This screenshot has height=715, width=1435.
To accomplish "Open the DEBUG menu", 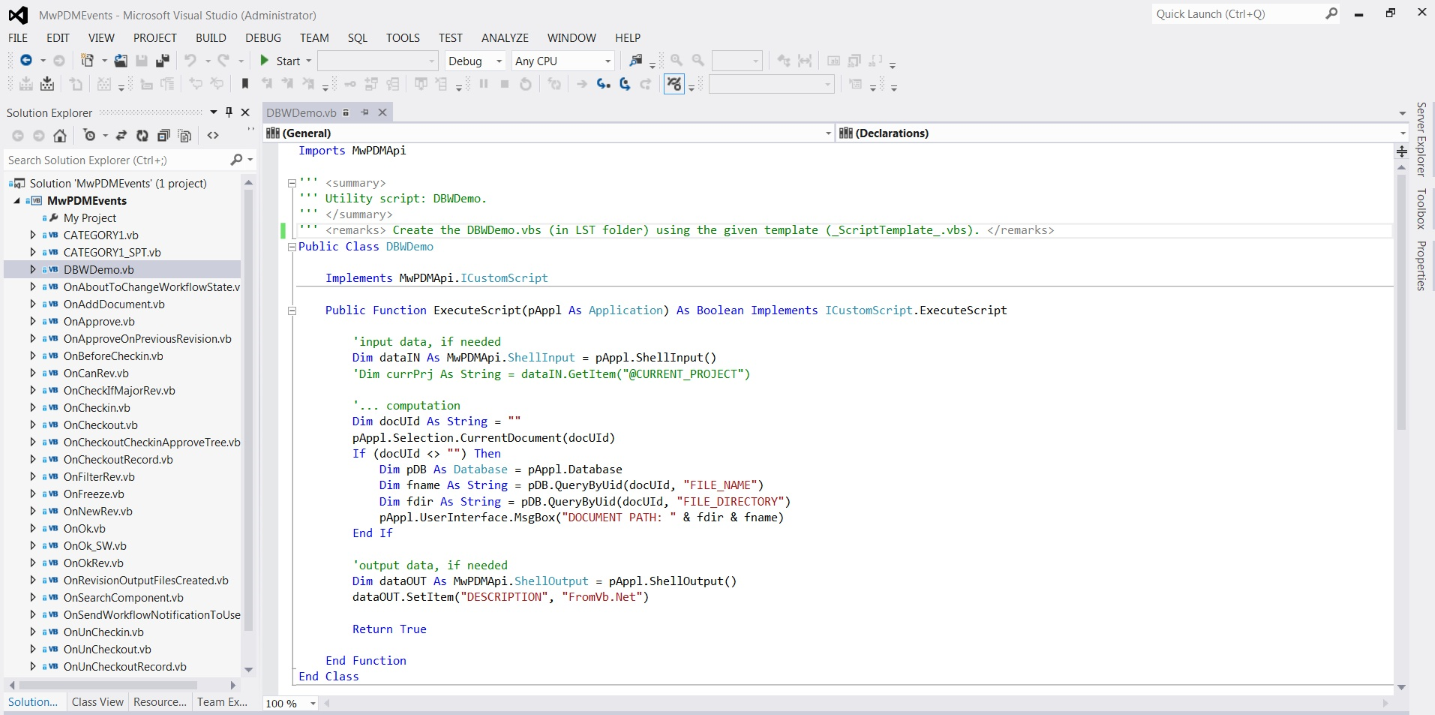I will pos(263,38).
